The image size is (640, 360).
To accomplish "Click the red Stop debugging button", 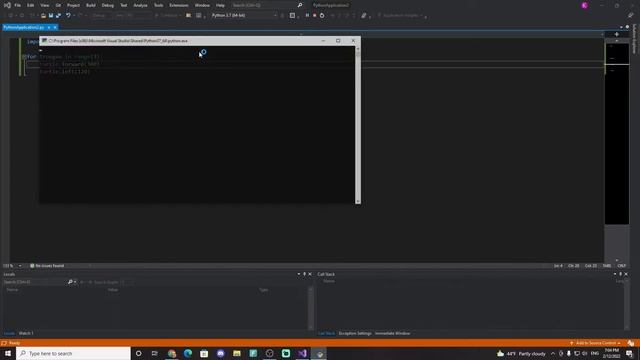I will (x=315, y=16).
